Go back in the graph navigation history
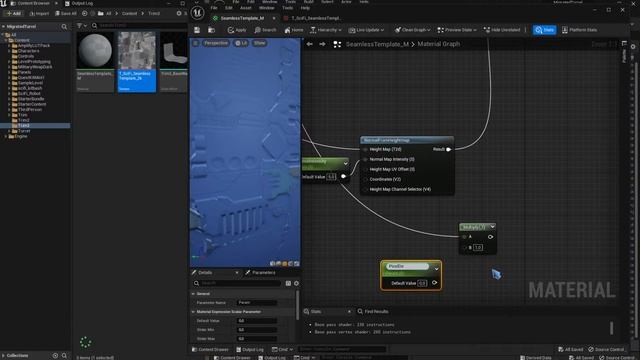The height and width of the screenshot is (360, 640). tap(309, 44)
